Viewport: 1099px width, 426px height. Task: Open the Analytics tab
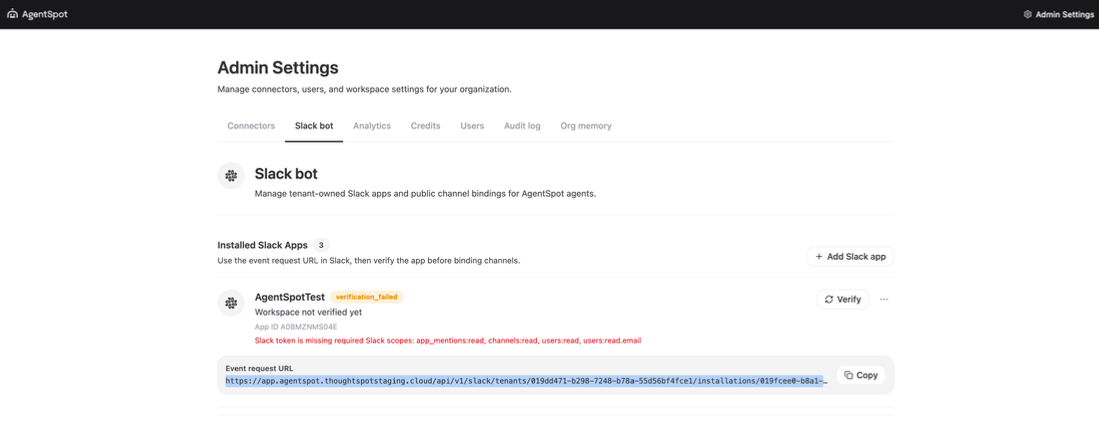pyautogui.click(x=372, y=126)
